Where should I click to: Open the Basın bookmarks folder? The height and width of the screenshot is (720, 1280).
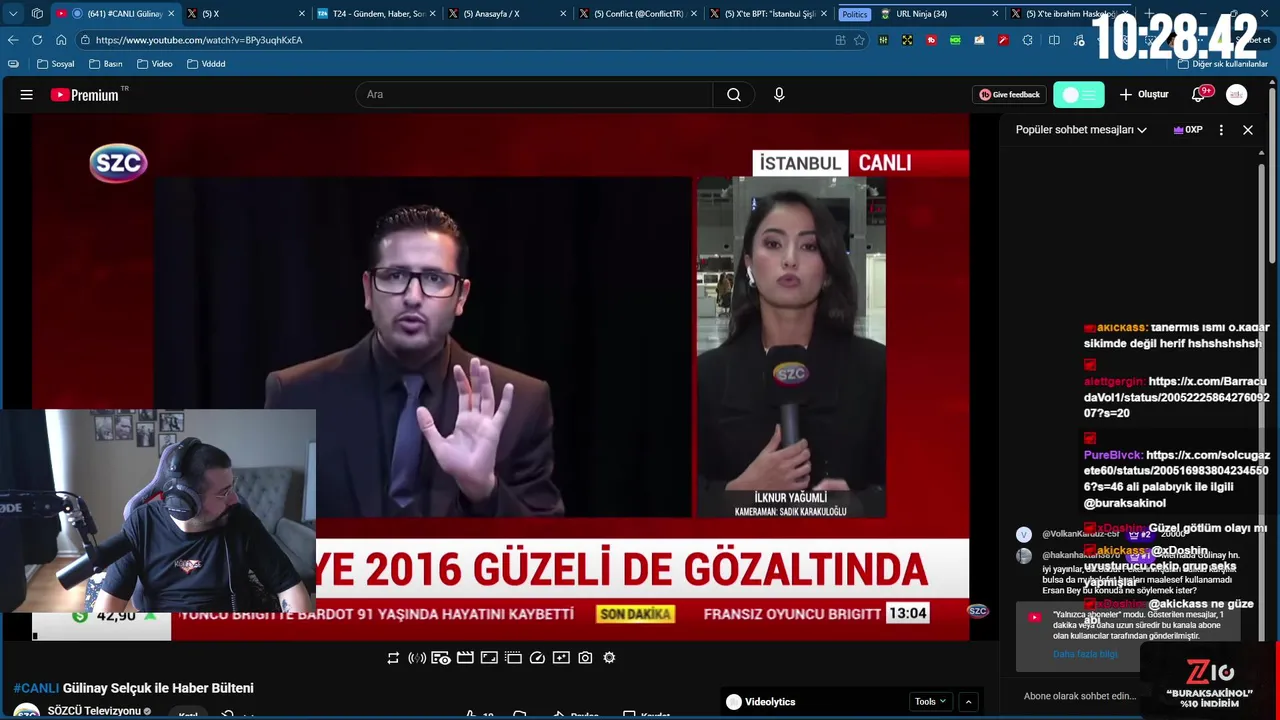[106, 64]
